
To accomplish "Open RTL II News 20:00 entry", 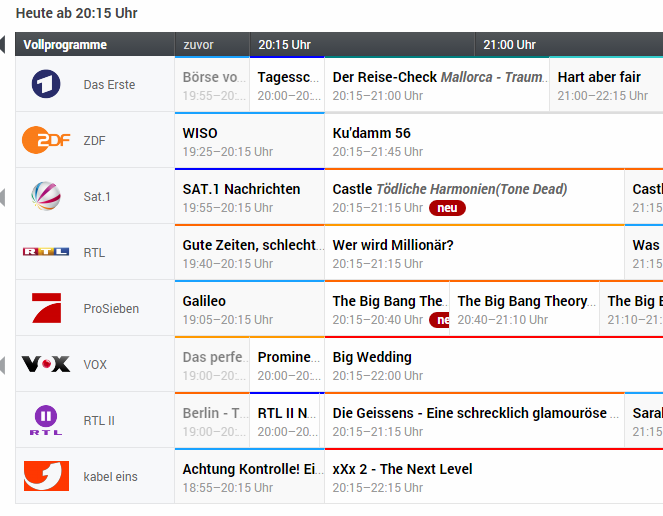I will click(287, 421).
